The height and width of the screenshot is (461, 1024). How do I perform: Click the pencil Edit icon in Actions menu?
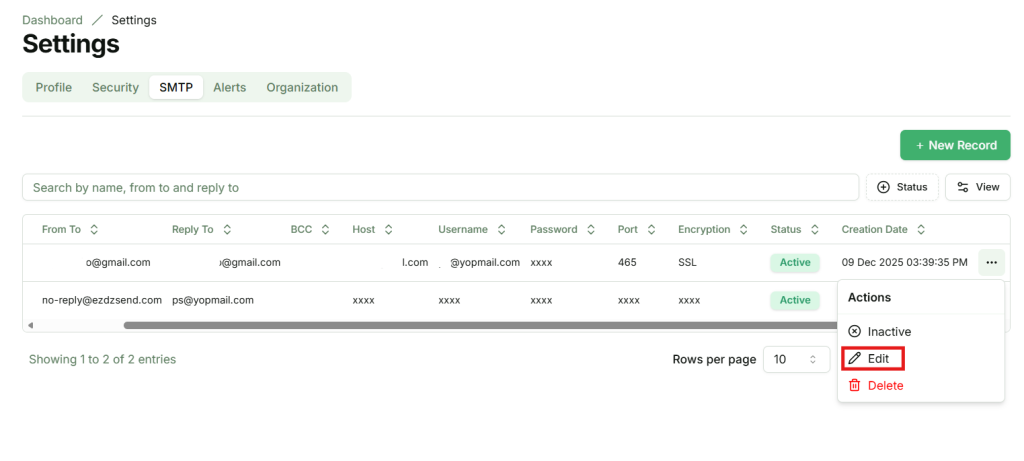854,358
